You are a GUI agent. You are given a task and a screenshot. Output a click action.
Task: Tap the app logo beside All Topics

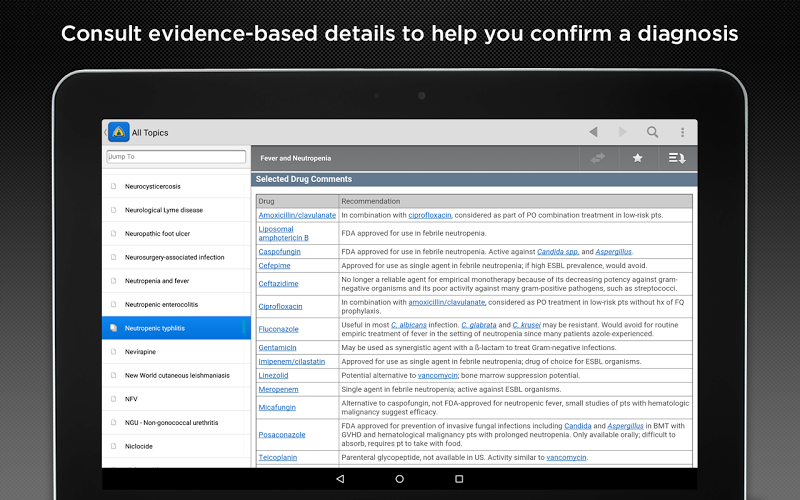pos(118,132)
